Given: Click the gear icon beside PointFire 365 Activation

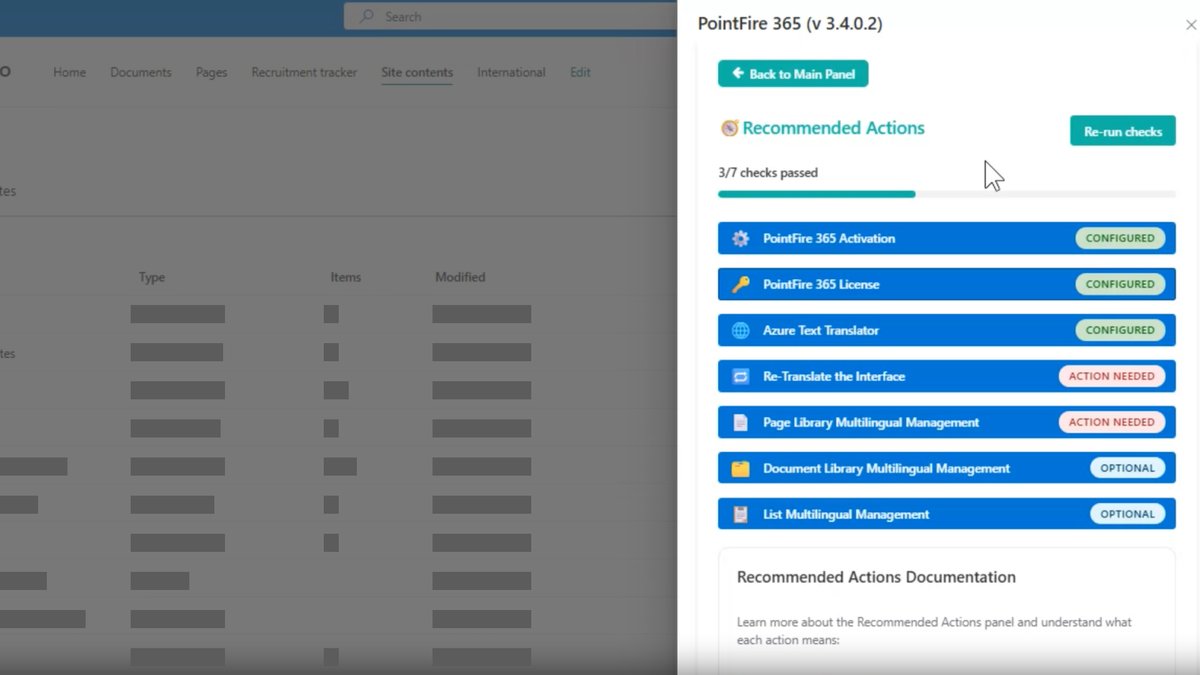Looking at the screenshot, I should click(x=740, y=239).
